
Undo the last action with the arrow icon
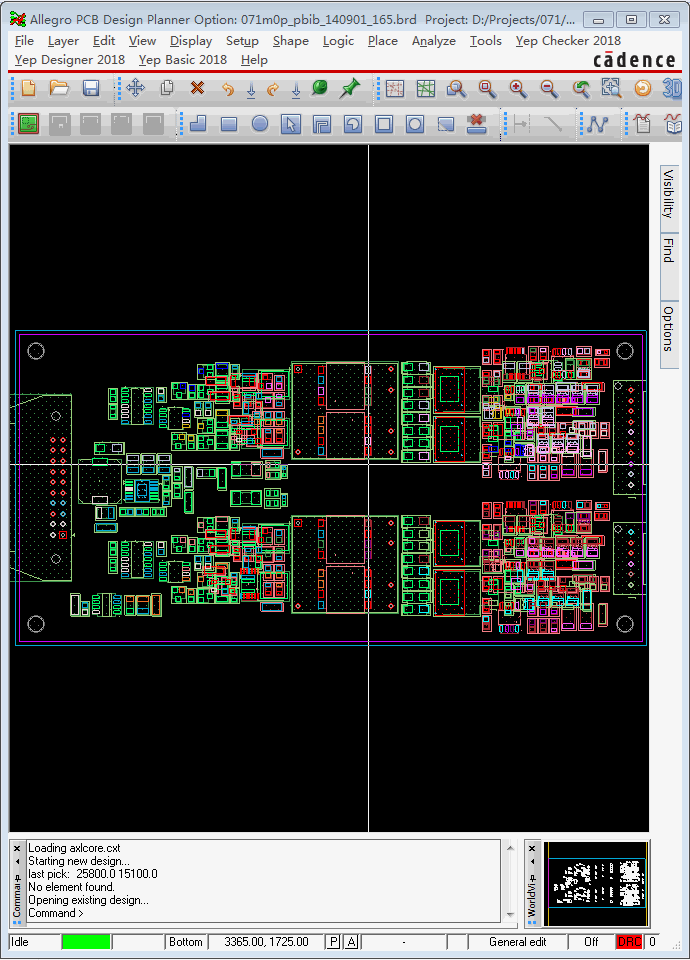click(x=228, y=89)
